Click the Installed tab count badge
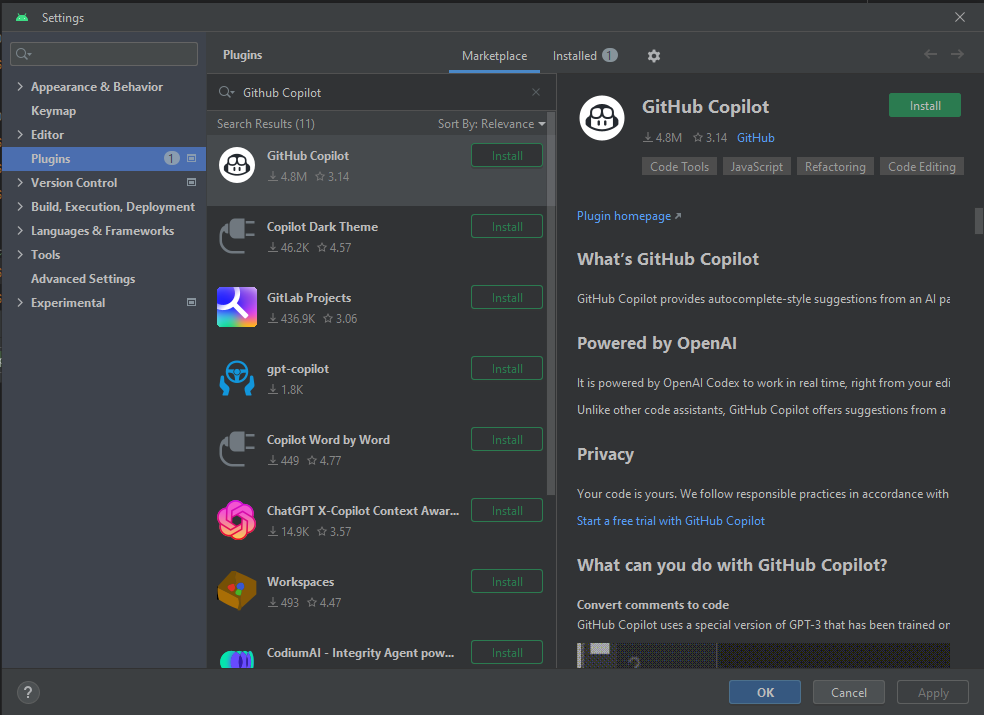Image resolution: width=984 pixels, height=715 pixels. tap(609, 55)
